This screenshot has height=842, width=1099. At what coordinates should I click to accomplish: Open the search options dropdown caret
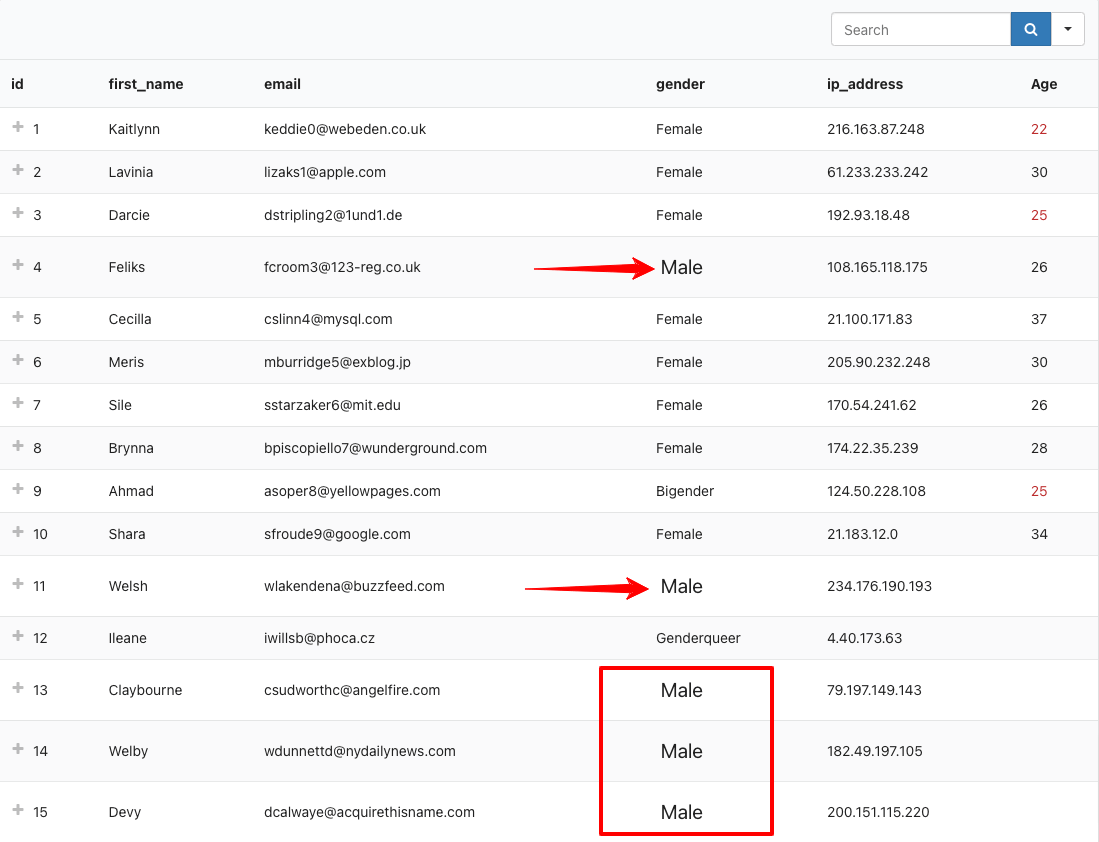(1068, 30)
